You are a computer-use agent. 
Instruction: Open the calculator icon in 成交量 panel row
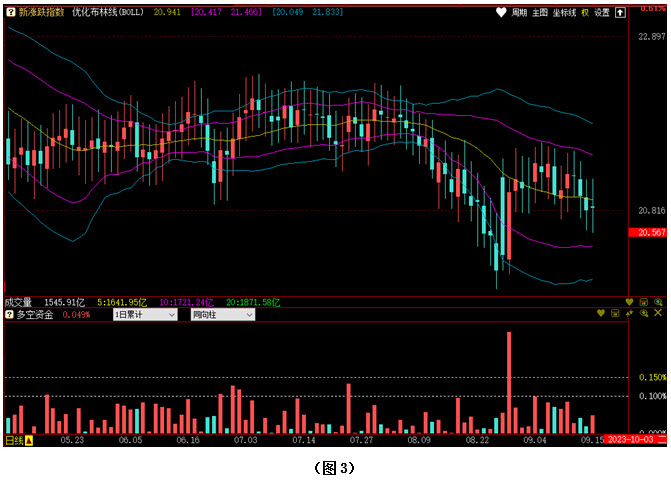(644, 302)
